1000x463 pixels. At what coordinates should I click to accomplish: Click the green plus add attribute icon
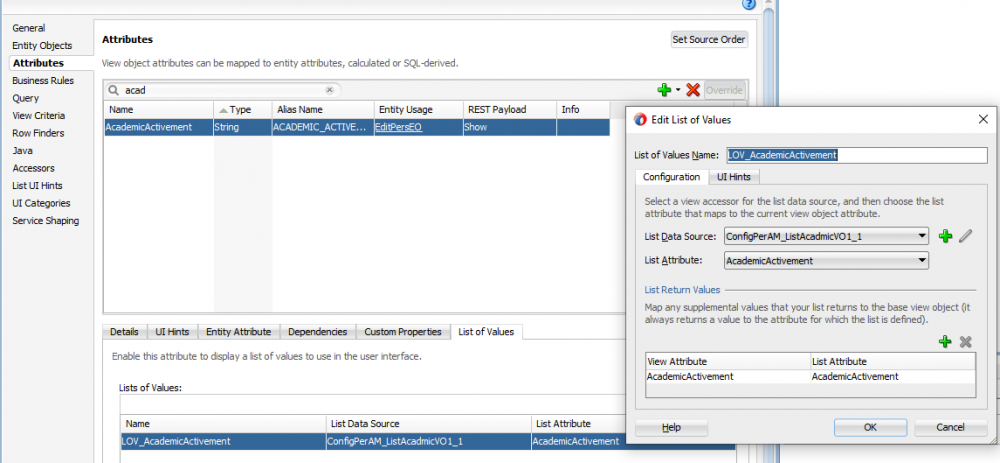[x=664, y=90]
